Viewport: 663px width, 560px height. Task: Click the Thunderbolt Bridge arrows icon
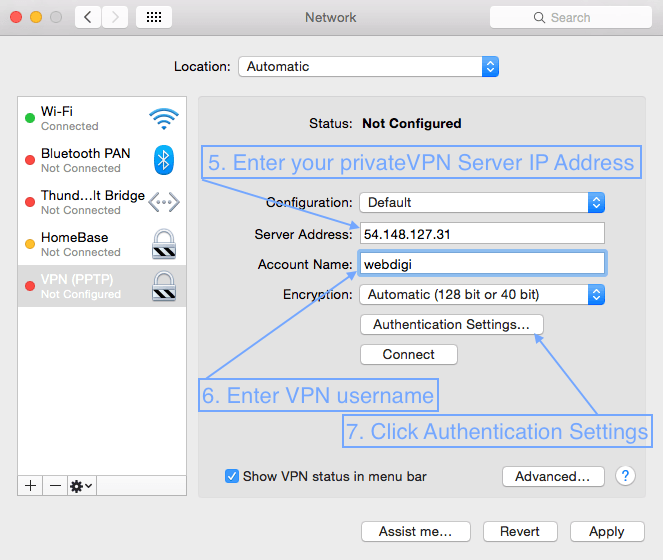(164, 202)
